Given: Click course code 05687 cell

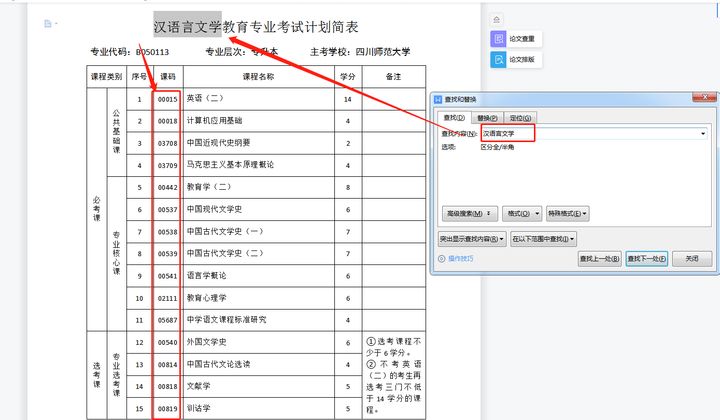Looking at the screenshot, I should (168, 320).
